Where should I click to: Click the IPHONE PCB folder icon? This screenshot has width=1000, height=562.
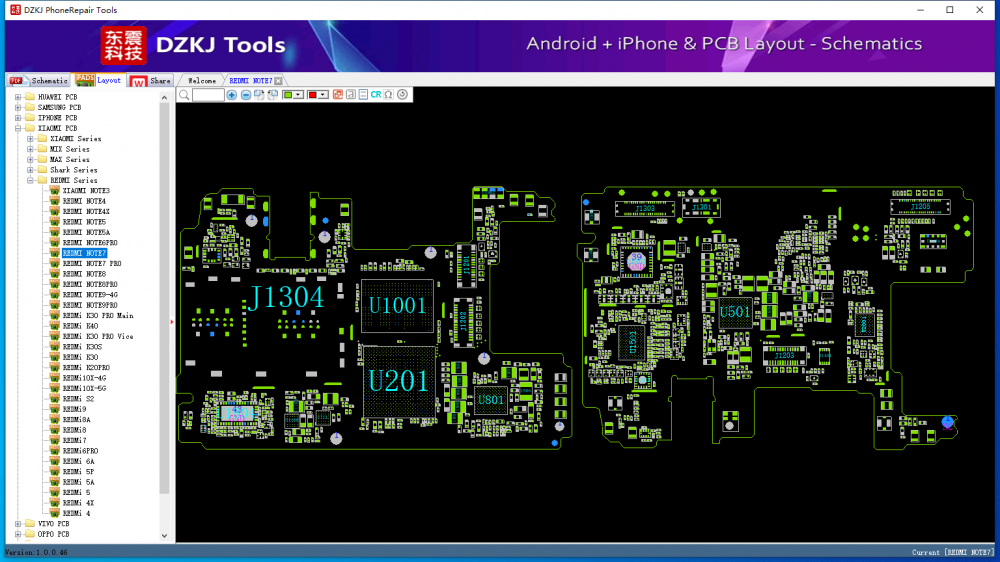pyautogui.click(x=30, y=118)
